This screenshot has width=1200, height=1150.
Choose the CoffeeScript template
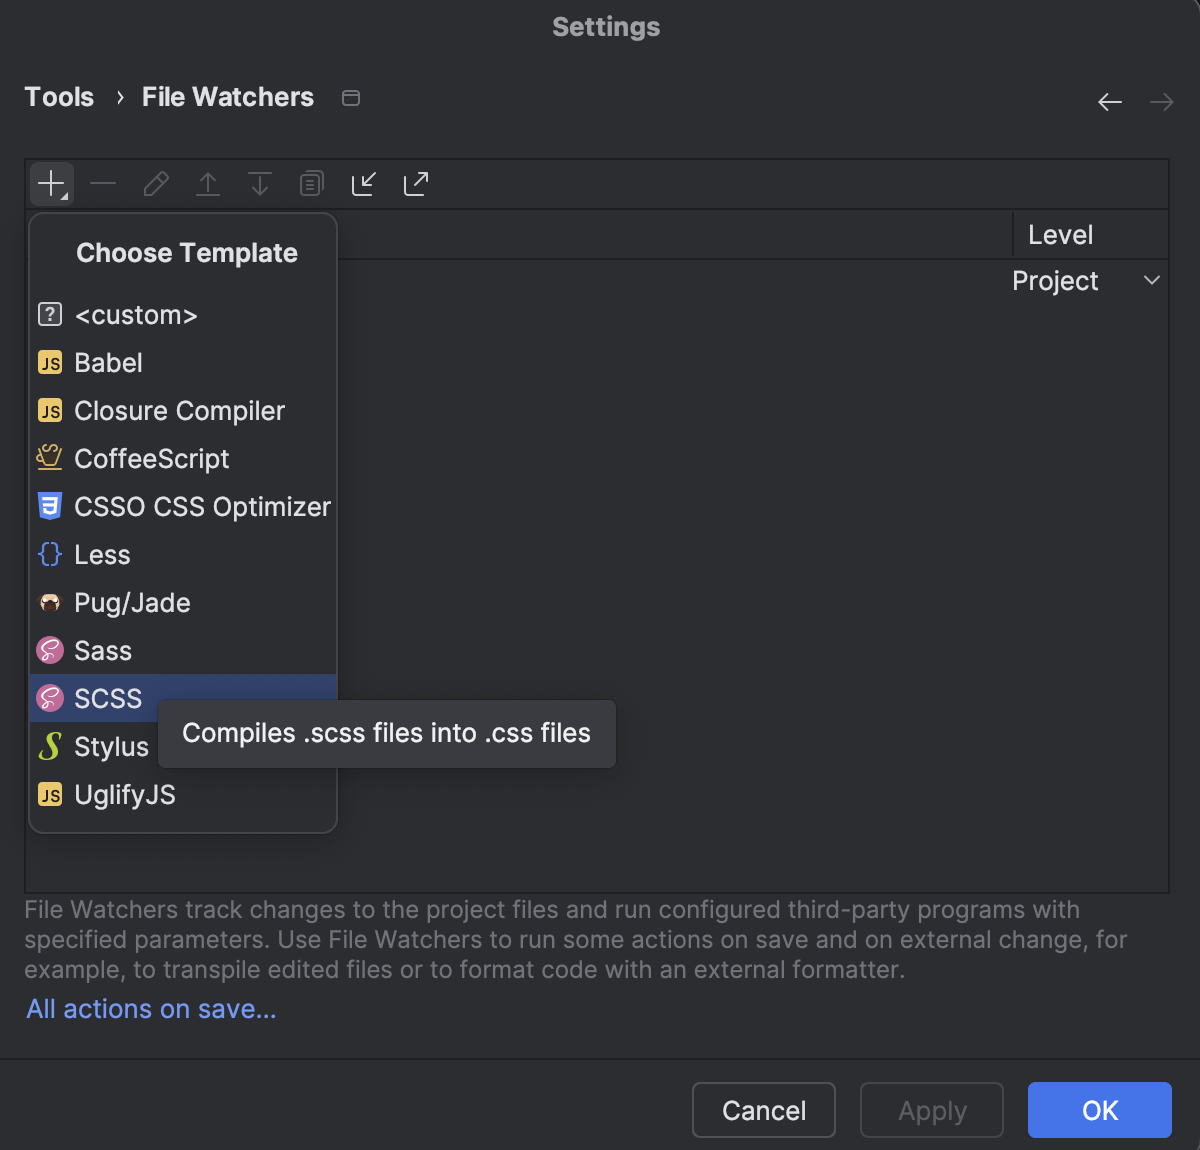[150, 458]
